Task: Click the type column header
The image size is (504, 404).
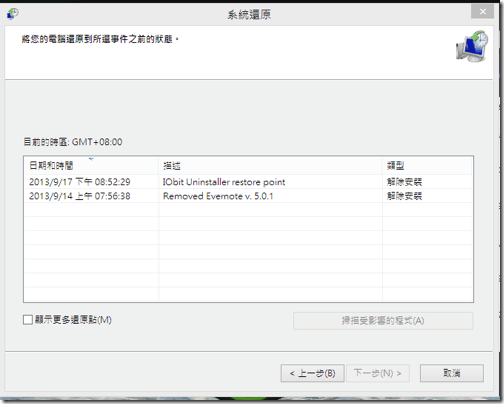Action: 427,166
